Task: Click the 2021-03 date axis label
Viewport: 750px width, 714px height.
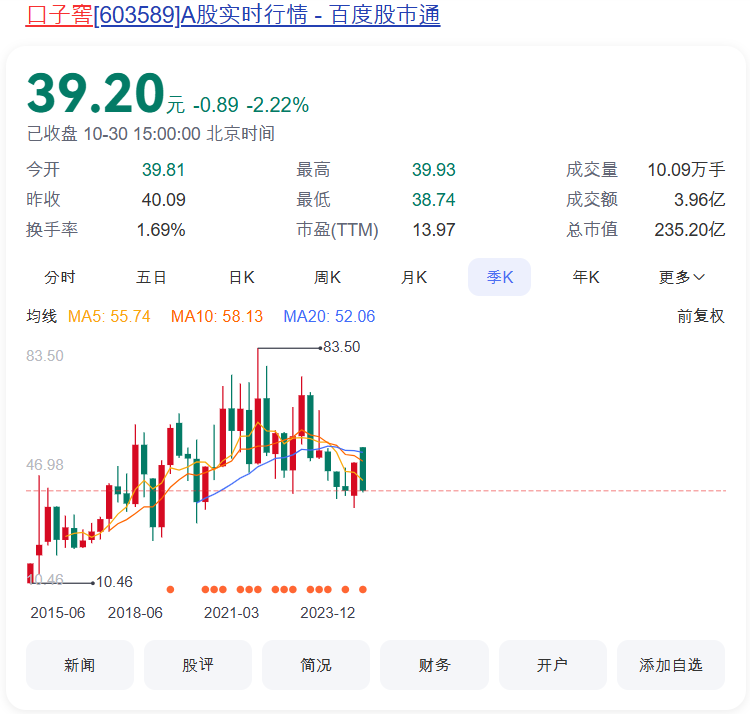Action: [231, 613]
